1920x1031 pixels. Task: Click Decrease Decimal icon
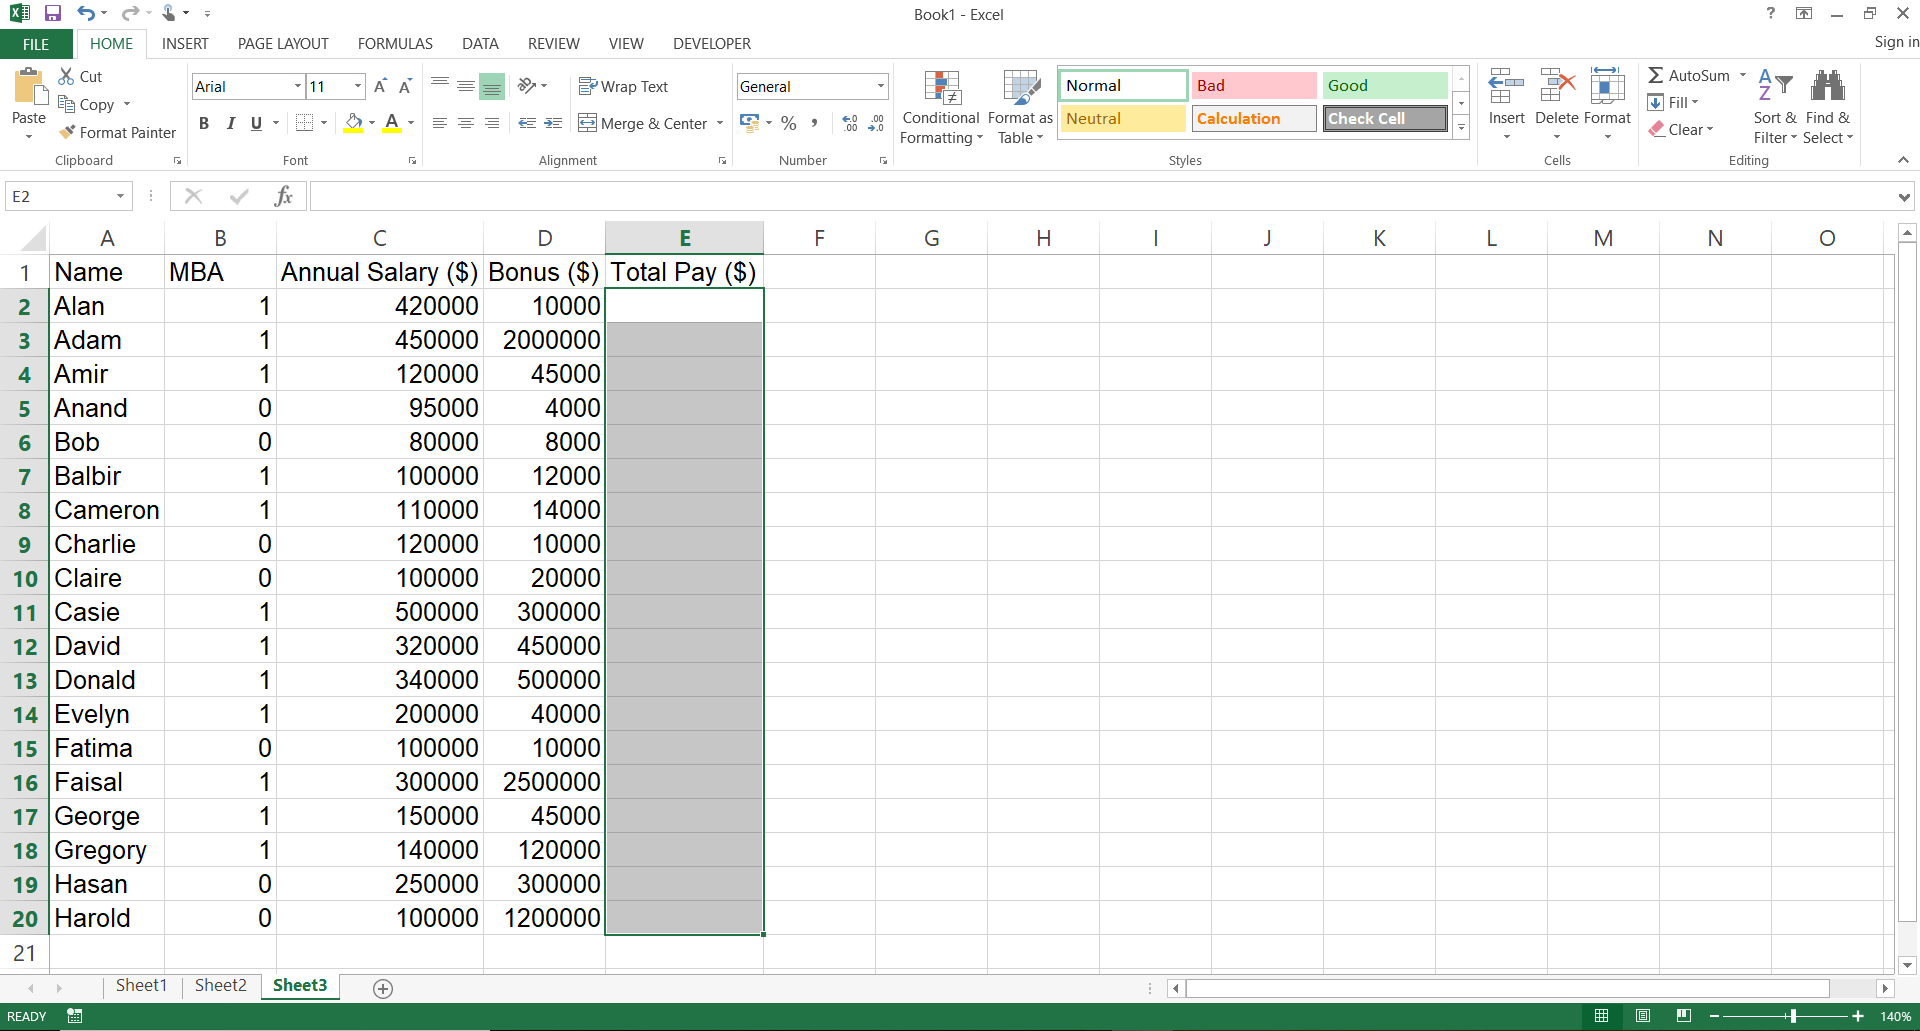click(x=876, y=123)
